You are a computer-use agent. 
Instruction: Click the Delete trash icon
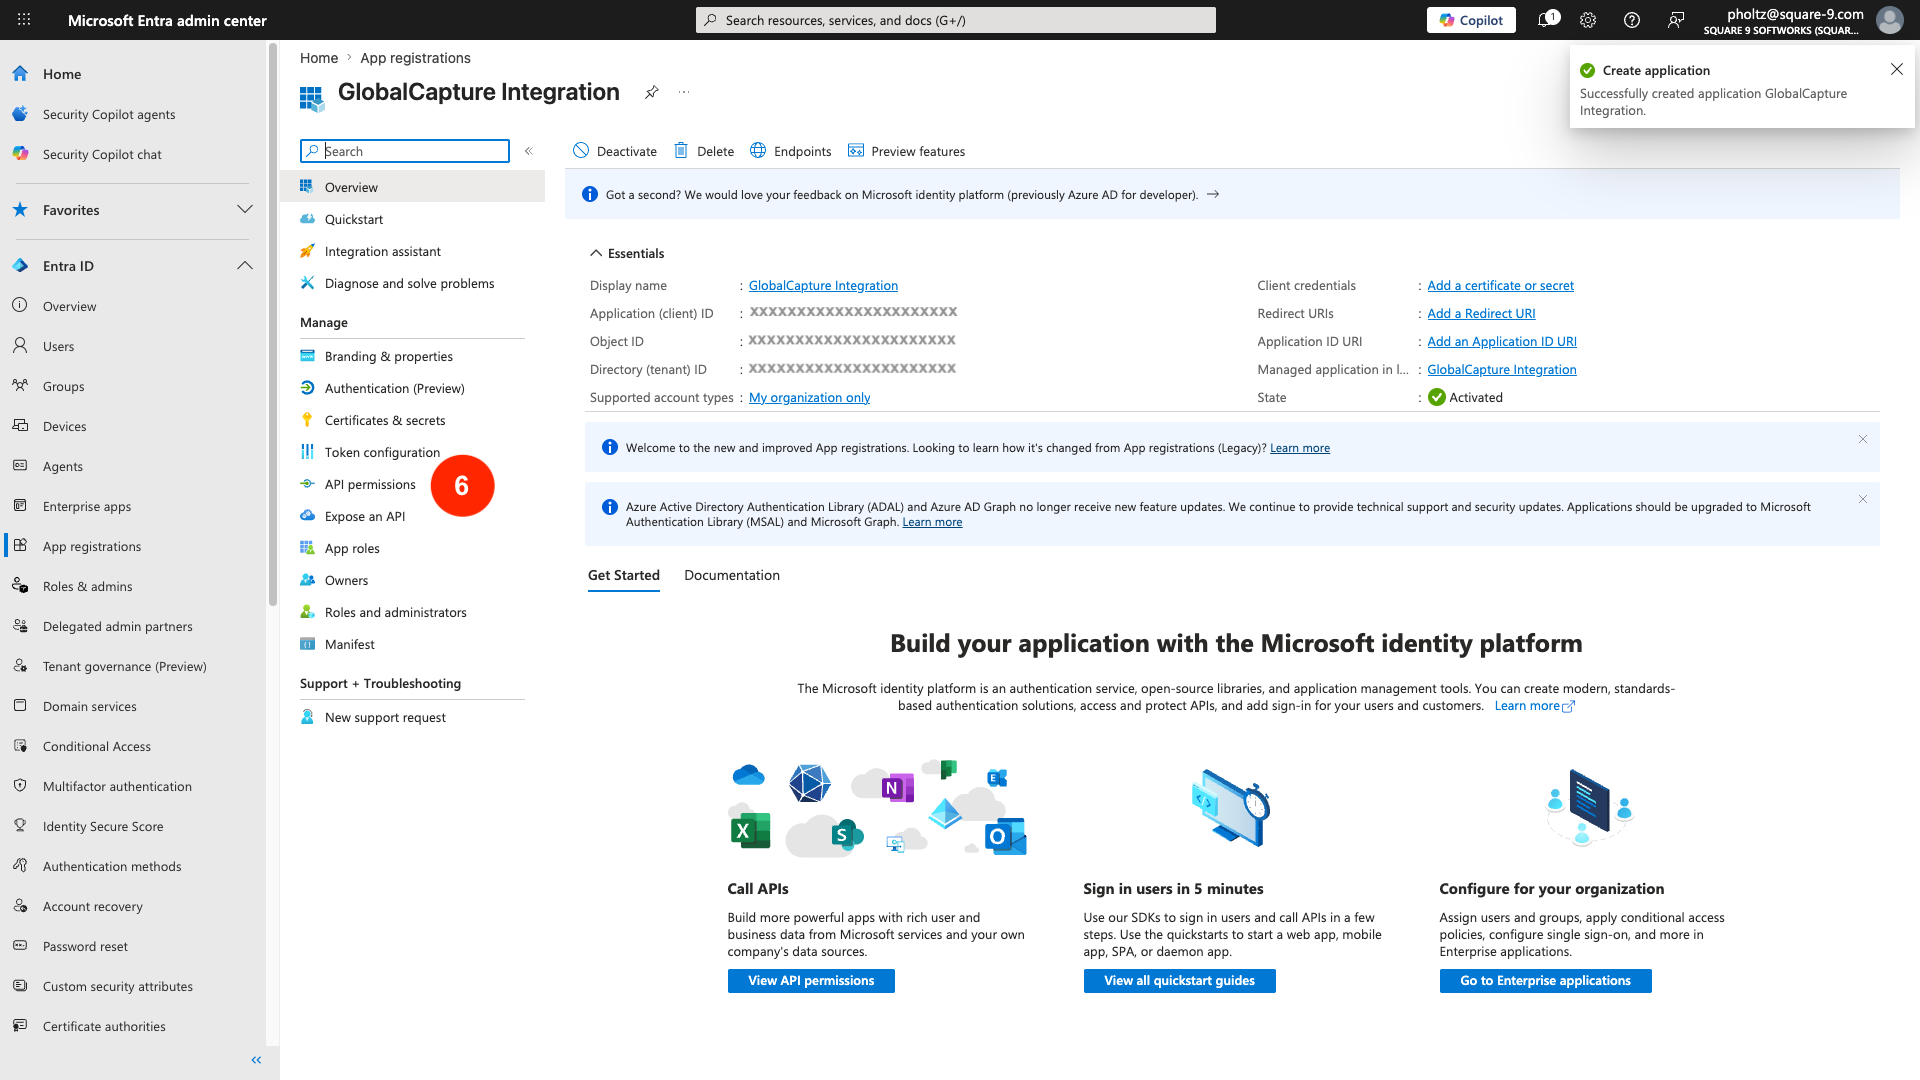pyautogui.click(x=681, y=151)
